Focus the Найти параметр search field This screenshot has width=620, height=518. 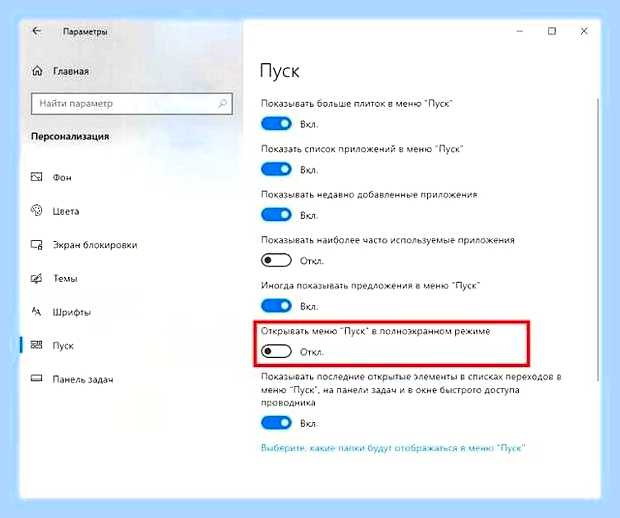[x=132, y=104]
